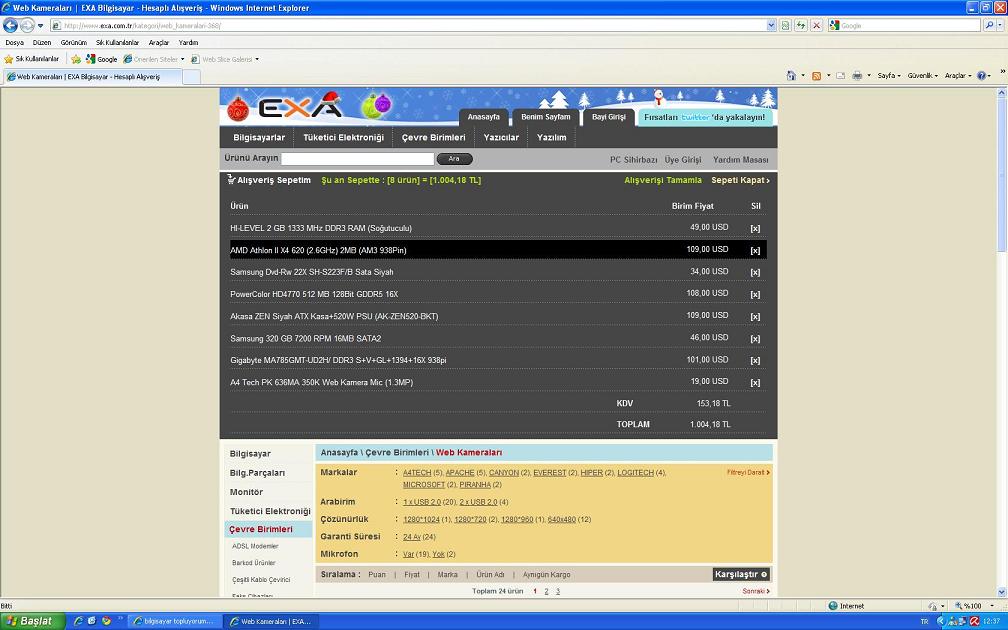Expand the search provider dropdown
1008x630 pixels.
[x=1000, y=25]
